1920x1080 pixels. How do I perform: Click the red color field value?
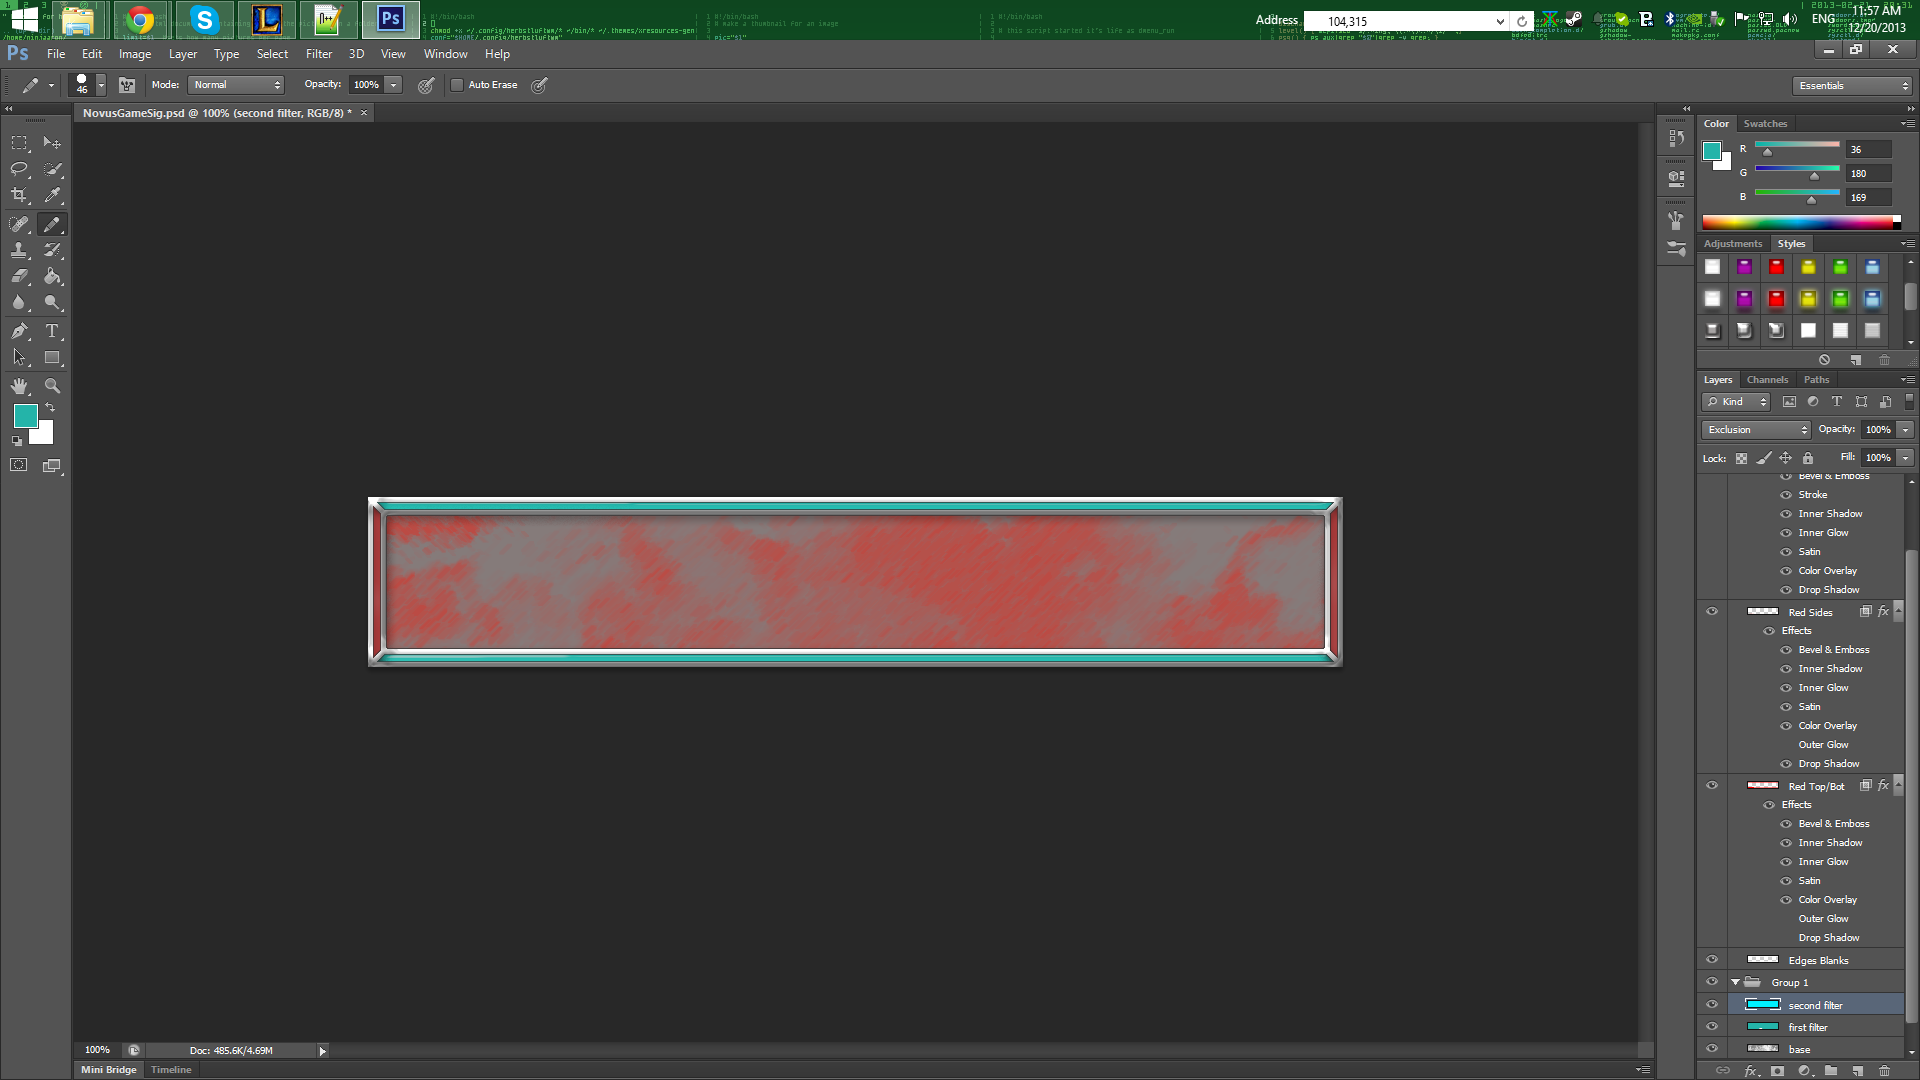click(1867, 150)
